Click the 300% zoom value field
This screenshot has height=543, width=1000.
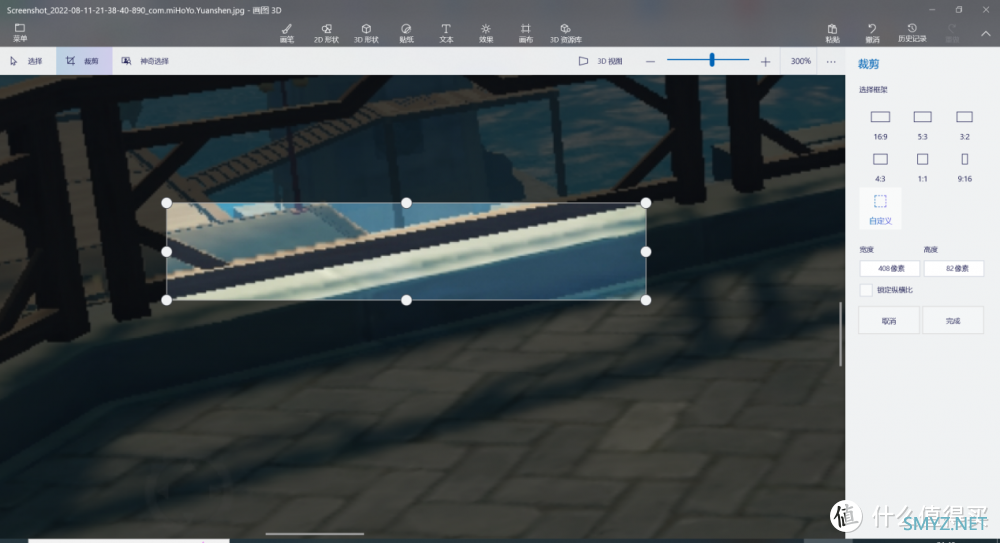(x=800, y=61)
